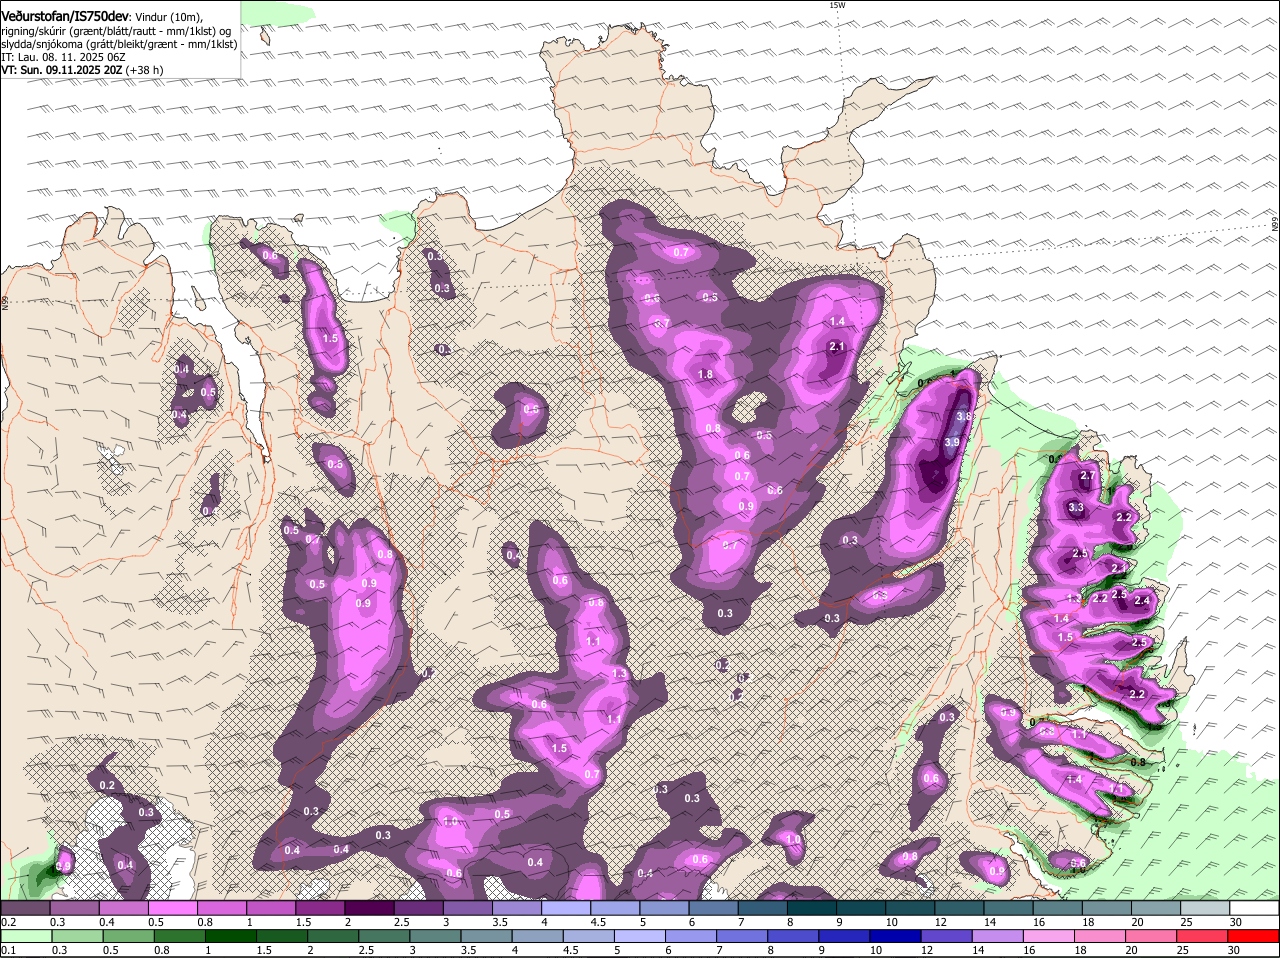Click the 'IT: Lau. 08. 11. 2025 06Z' line
Screen dimensions: 1280x958
(x=63, y=57)
